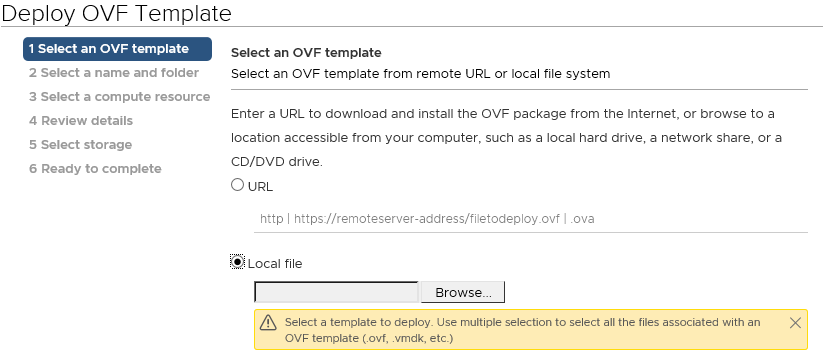Click the 'Enter a URL to download' instruction paragraph

506,138
